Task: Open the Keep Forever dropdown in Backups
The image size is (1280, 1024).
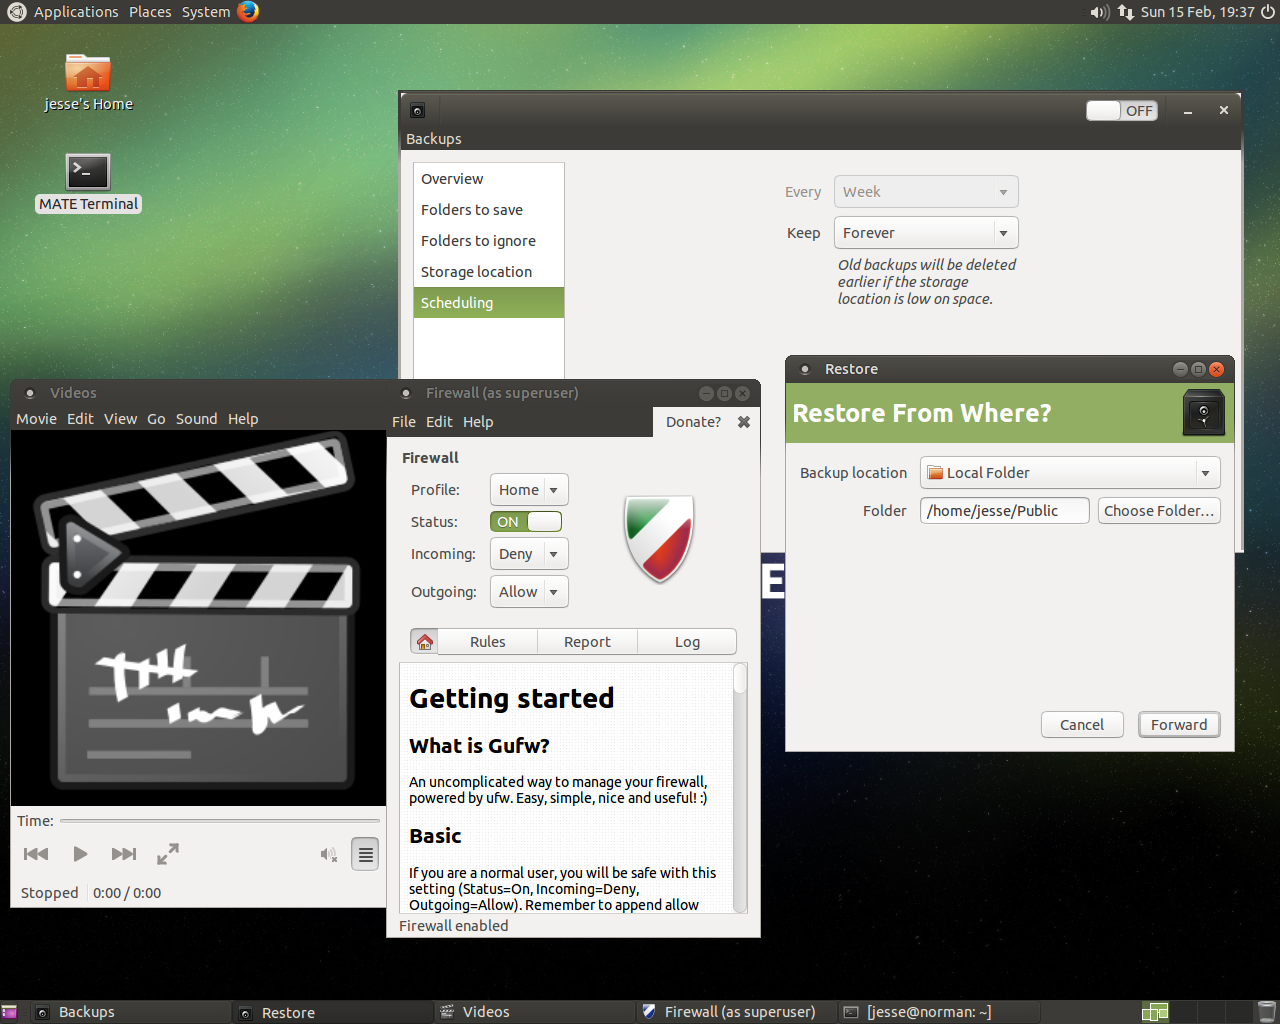Action: 926,233
